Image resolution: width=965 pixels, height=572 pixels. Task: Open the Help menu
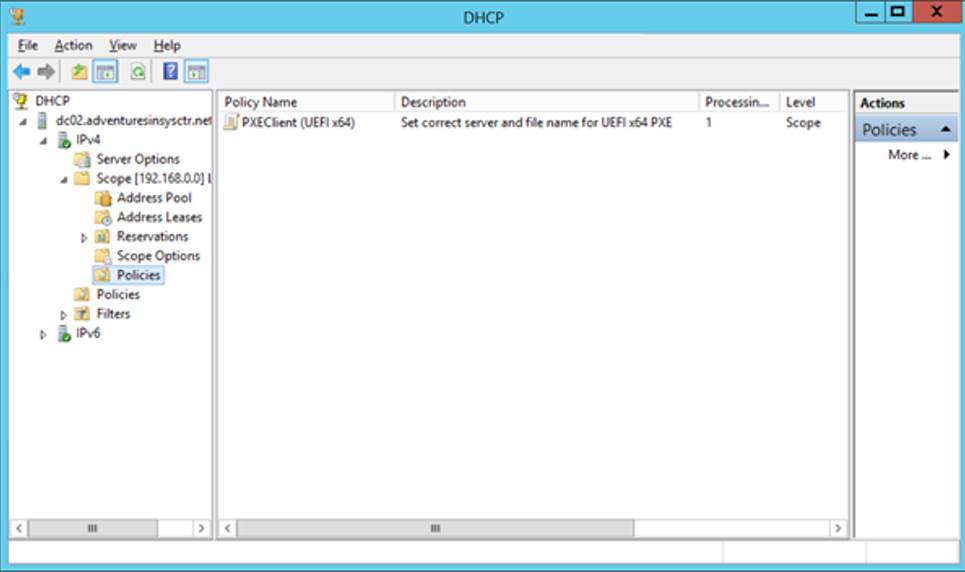click(x=167, y=46)
